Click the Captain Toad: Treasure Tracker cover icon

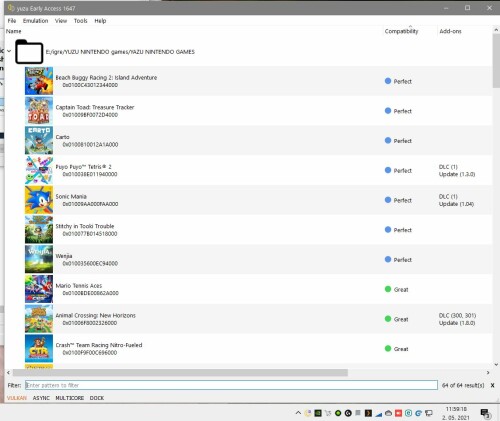(x=39, y=111)
